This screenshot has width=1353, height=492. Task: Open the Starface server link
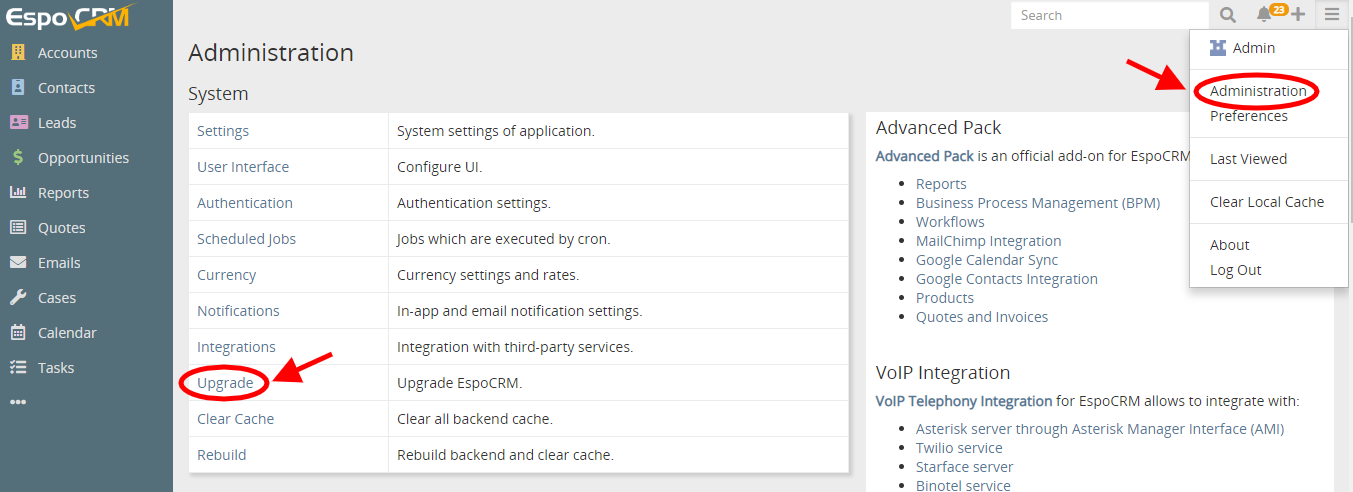pos(965,467)
